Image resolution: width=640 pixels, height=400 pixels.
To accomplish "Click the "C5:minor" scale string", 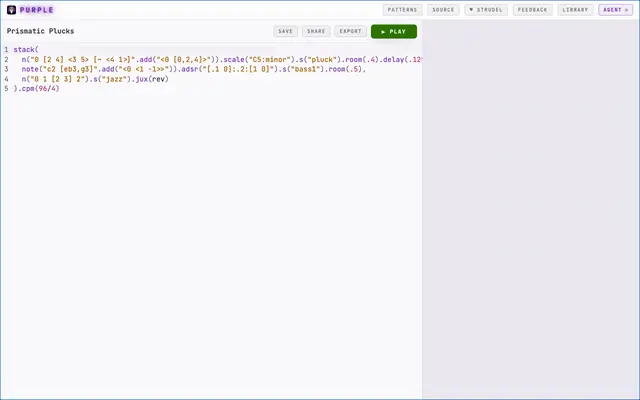I will (269, 60).
